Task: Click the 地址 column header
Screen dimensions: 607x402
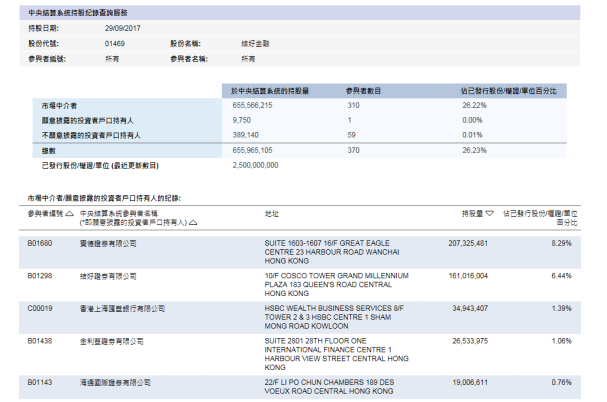Action: (x=271, y=214)
